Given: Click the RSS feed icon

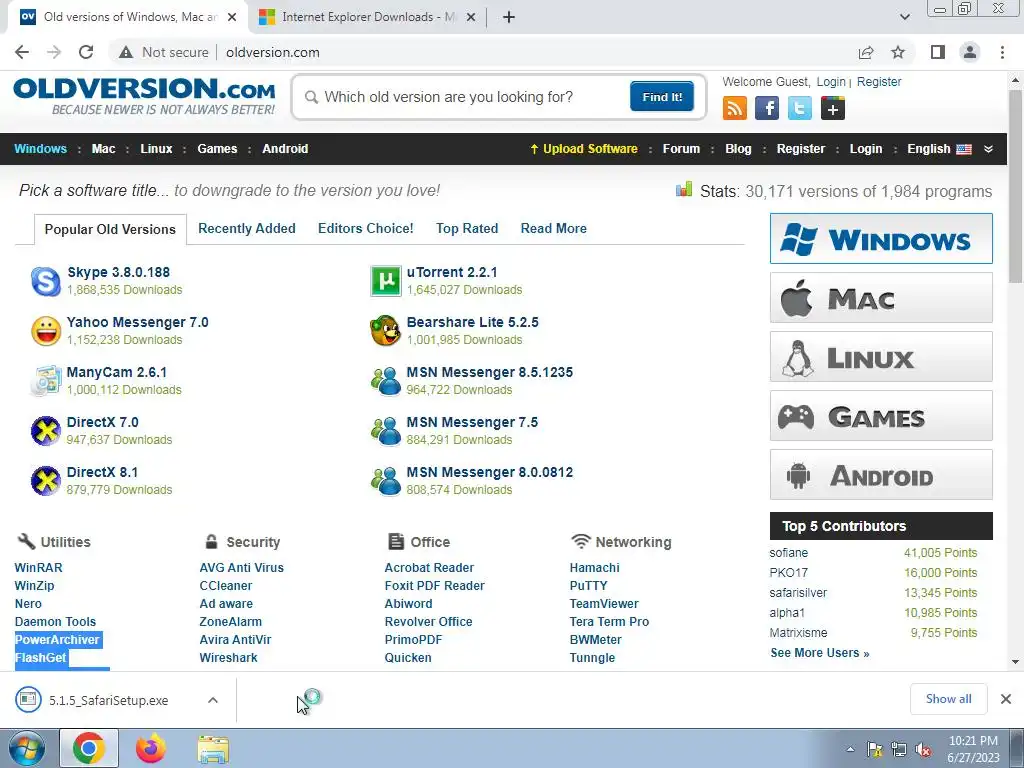Looking at the screenshot, I should [735, 108].
